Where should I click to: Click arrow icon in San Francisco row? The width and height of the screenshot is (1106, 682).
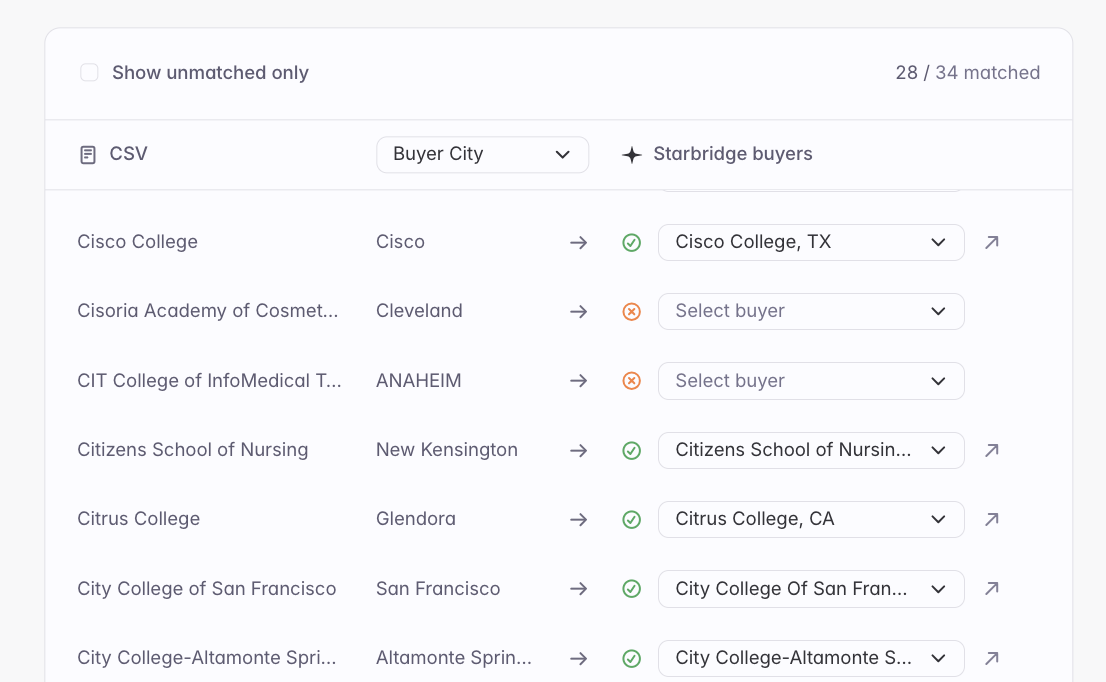click(578, 589)
